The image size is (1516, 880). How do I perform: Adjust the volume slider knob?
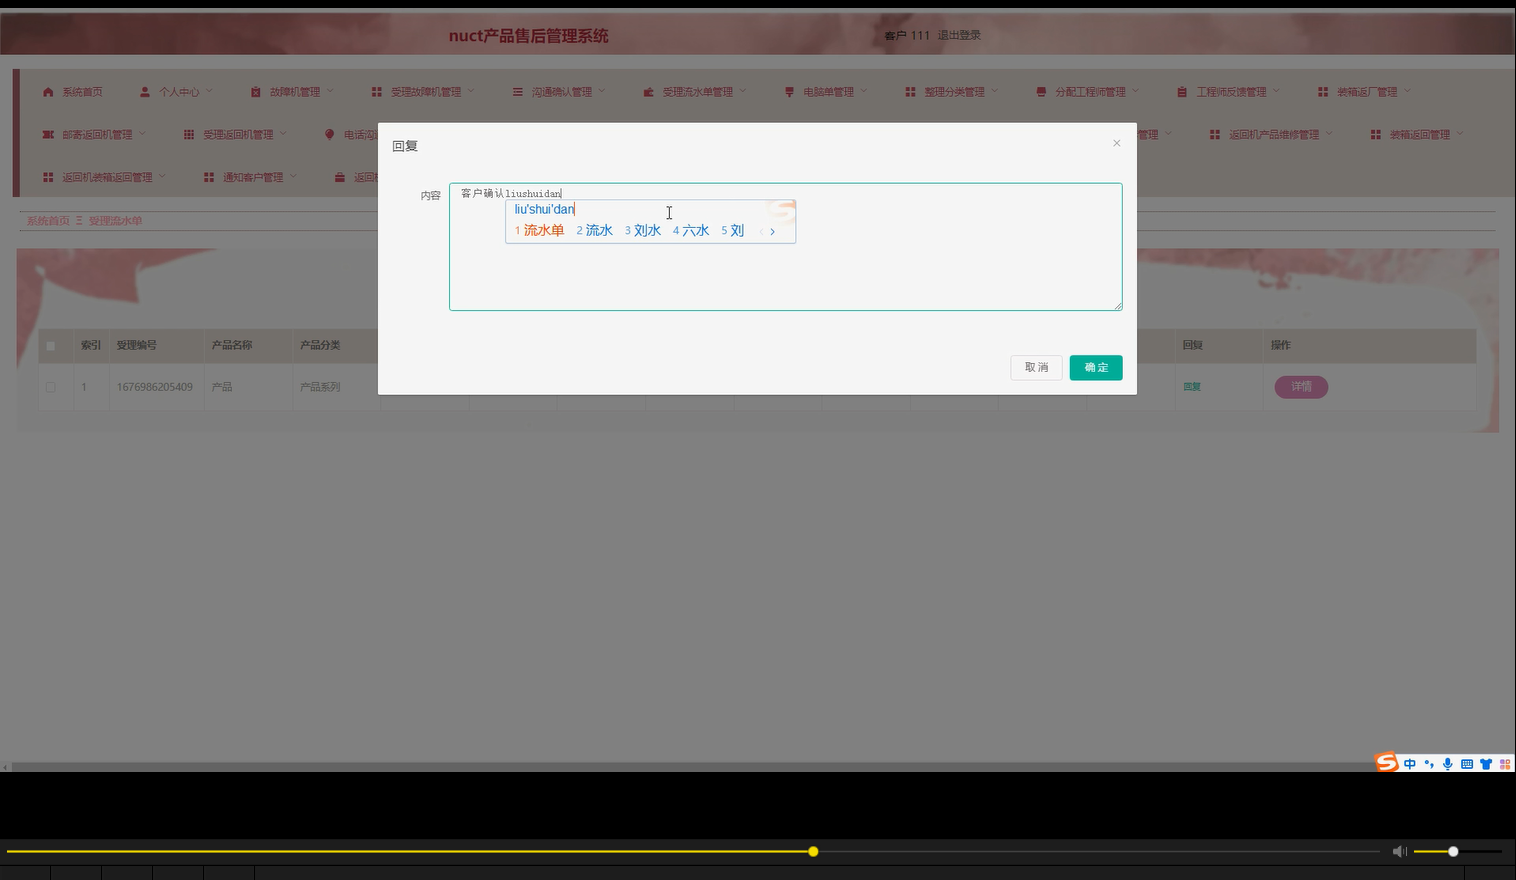click(1453, 852)
